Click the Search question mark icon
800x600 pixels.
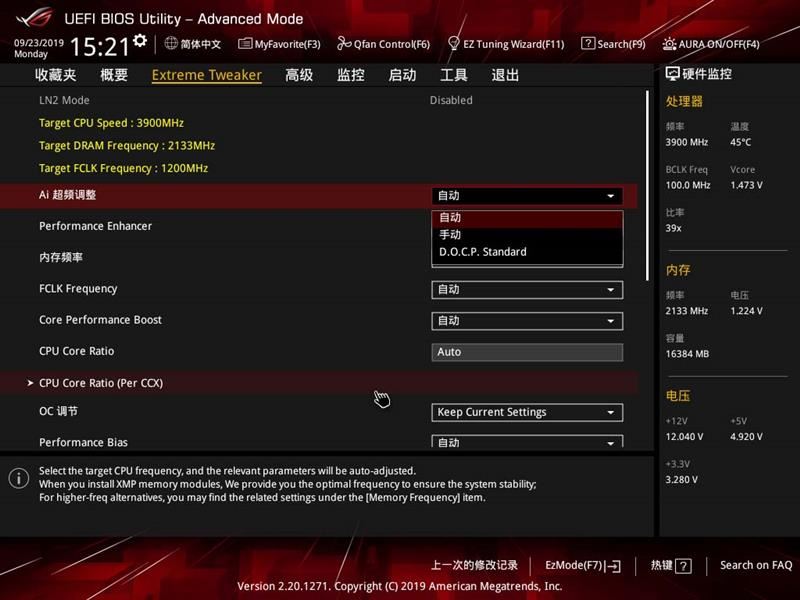pyautogui.click(x=588, y=43)
